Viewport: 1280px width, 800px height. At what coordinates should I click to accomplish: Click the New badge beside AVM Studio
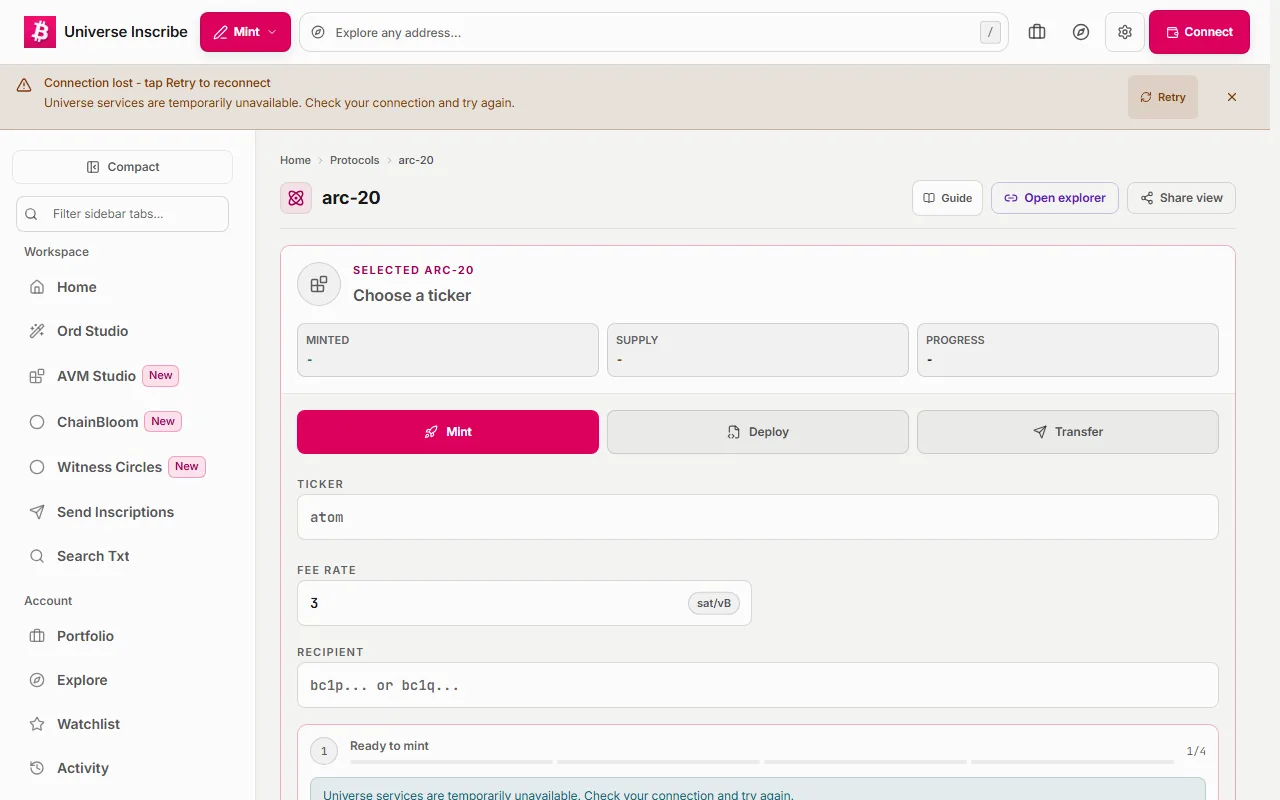pyautogui.click(x=161, y=376)
